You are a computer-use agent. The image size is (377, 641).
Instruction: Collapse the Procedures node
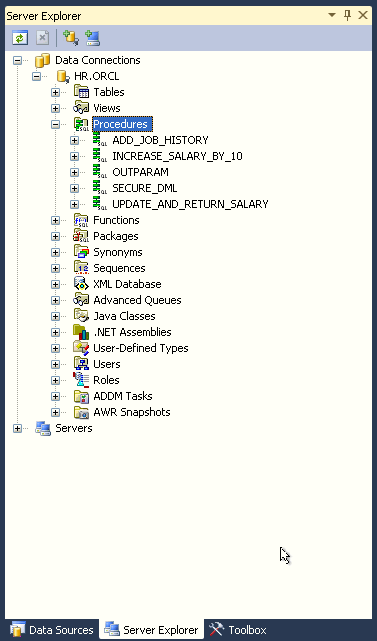(x=55, y=124)
